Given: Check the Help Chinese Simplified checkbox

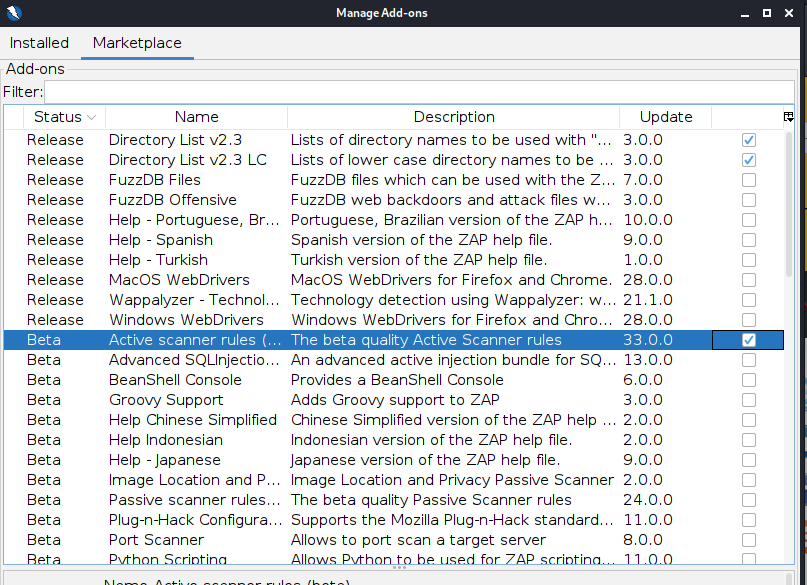Looking at the screenshot, I should [749, 420].
